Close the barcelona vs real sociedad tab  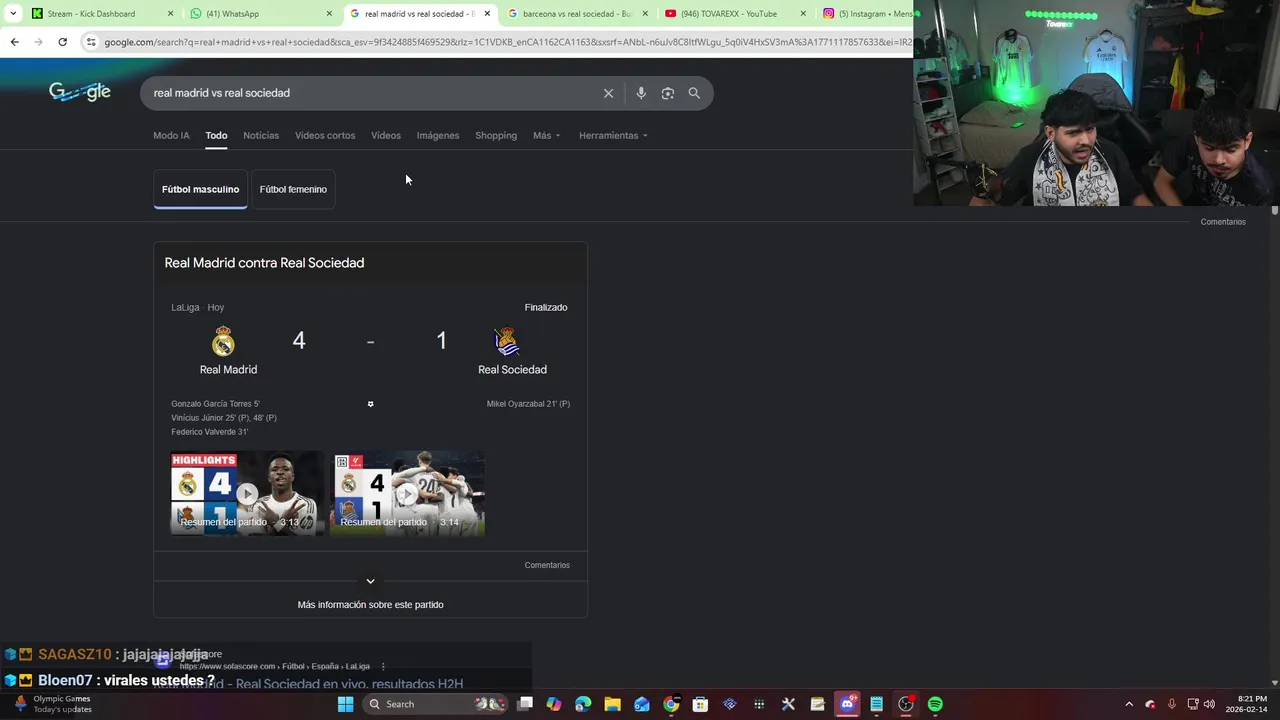pos(645,14)
